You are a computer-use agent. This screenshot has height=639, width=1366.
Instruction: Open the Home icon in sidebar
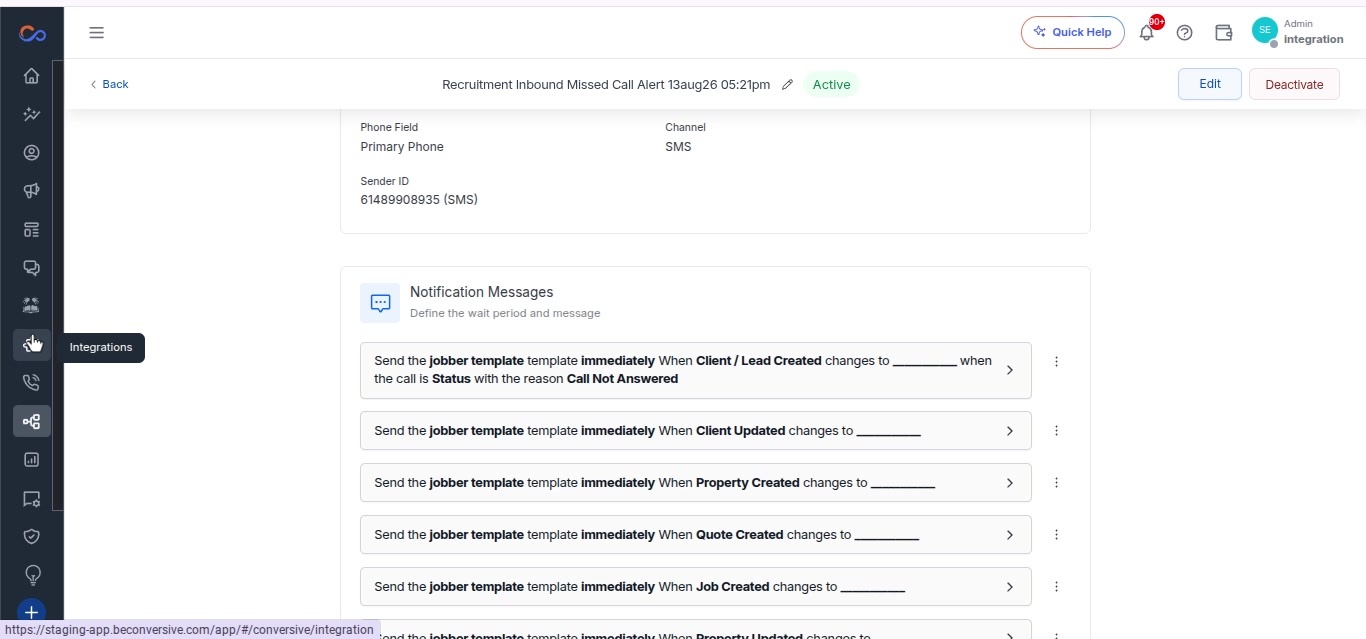[x=31, y=76]
